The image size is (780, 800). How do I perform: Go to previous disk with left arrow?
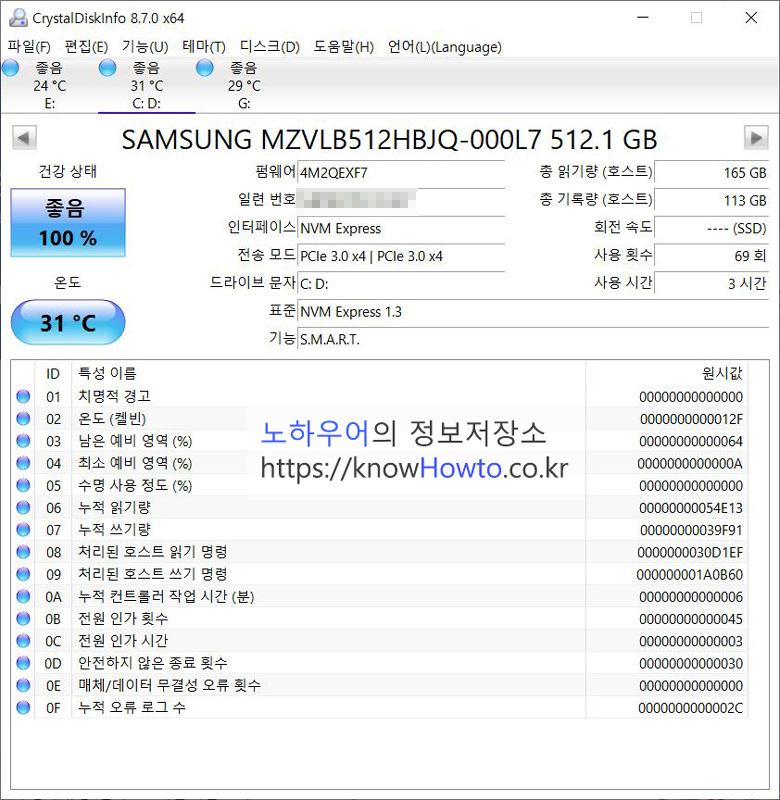click(24, 138)
